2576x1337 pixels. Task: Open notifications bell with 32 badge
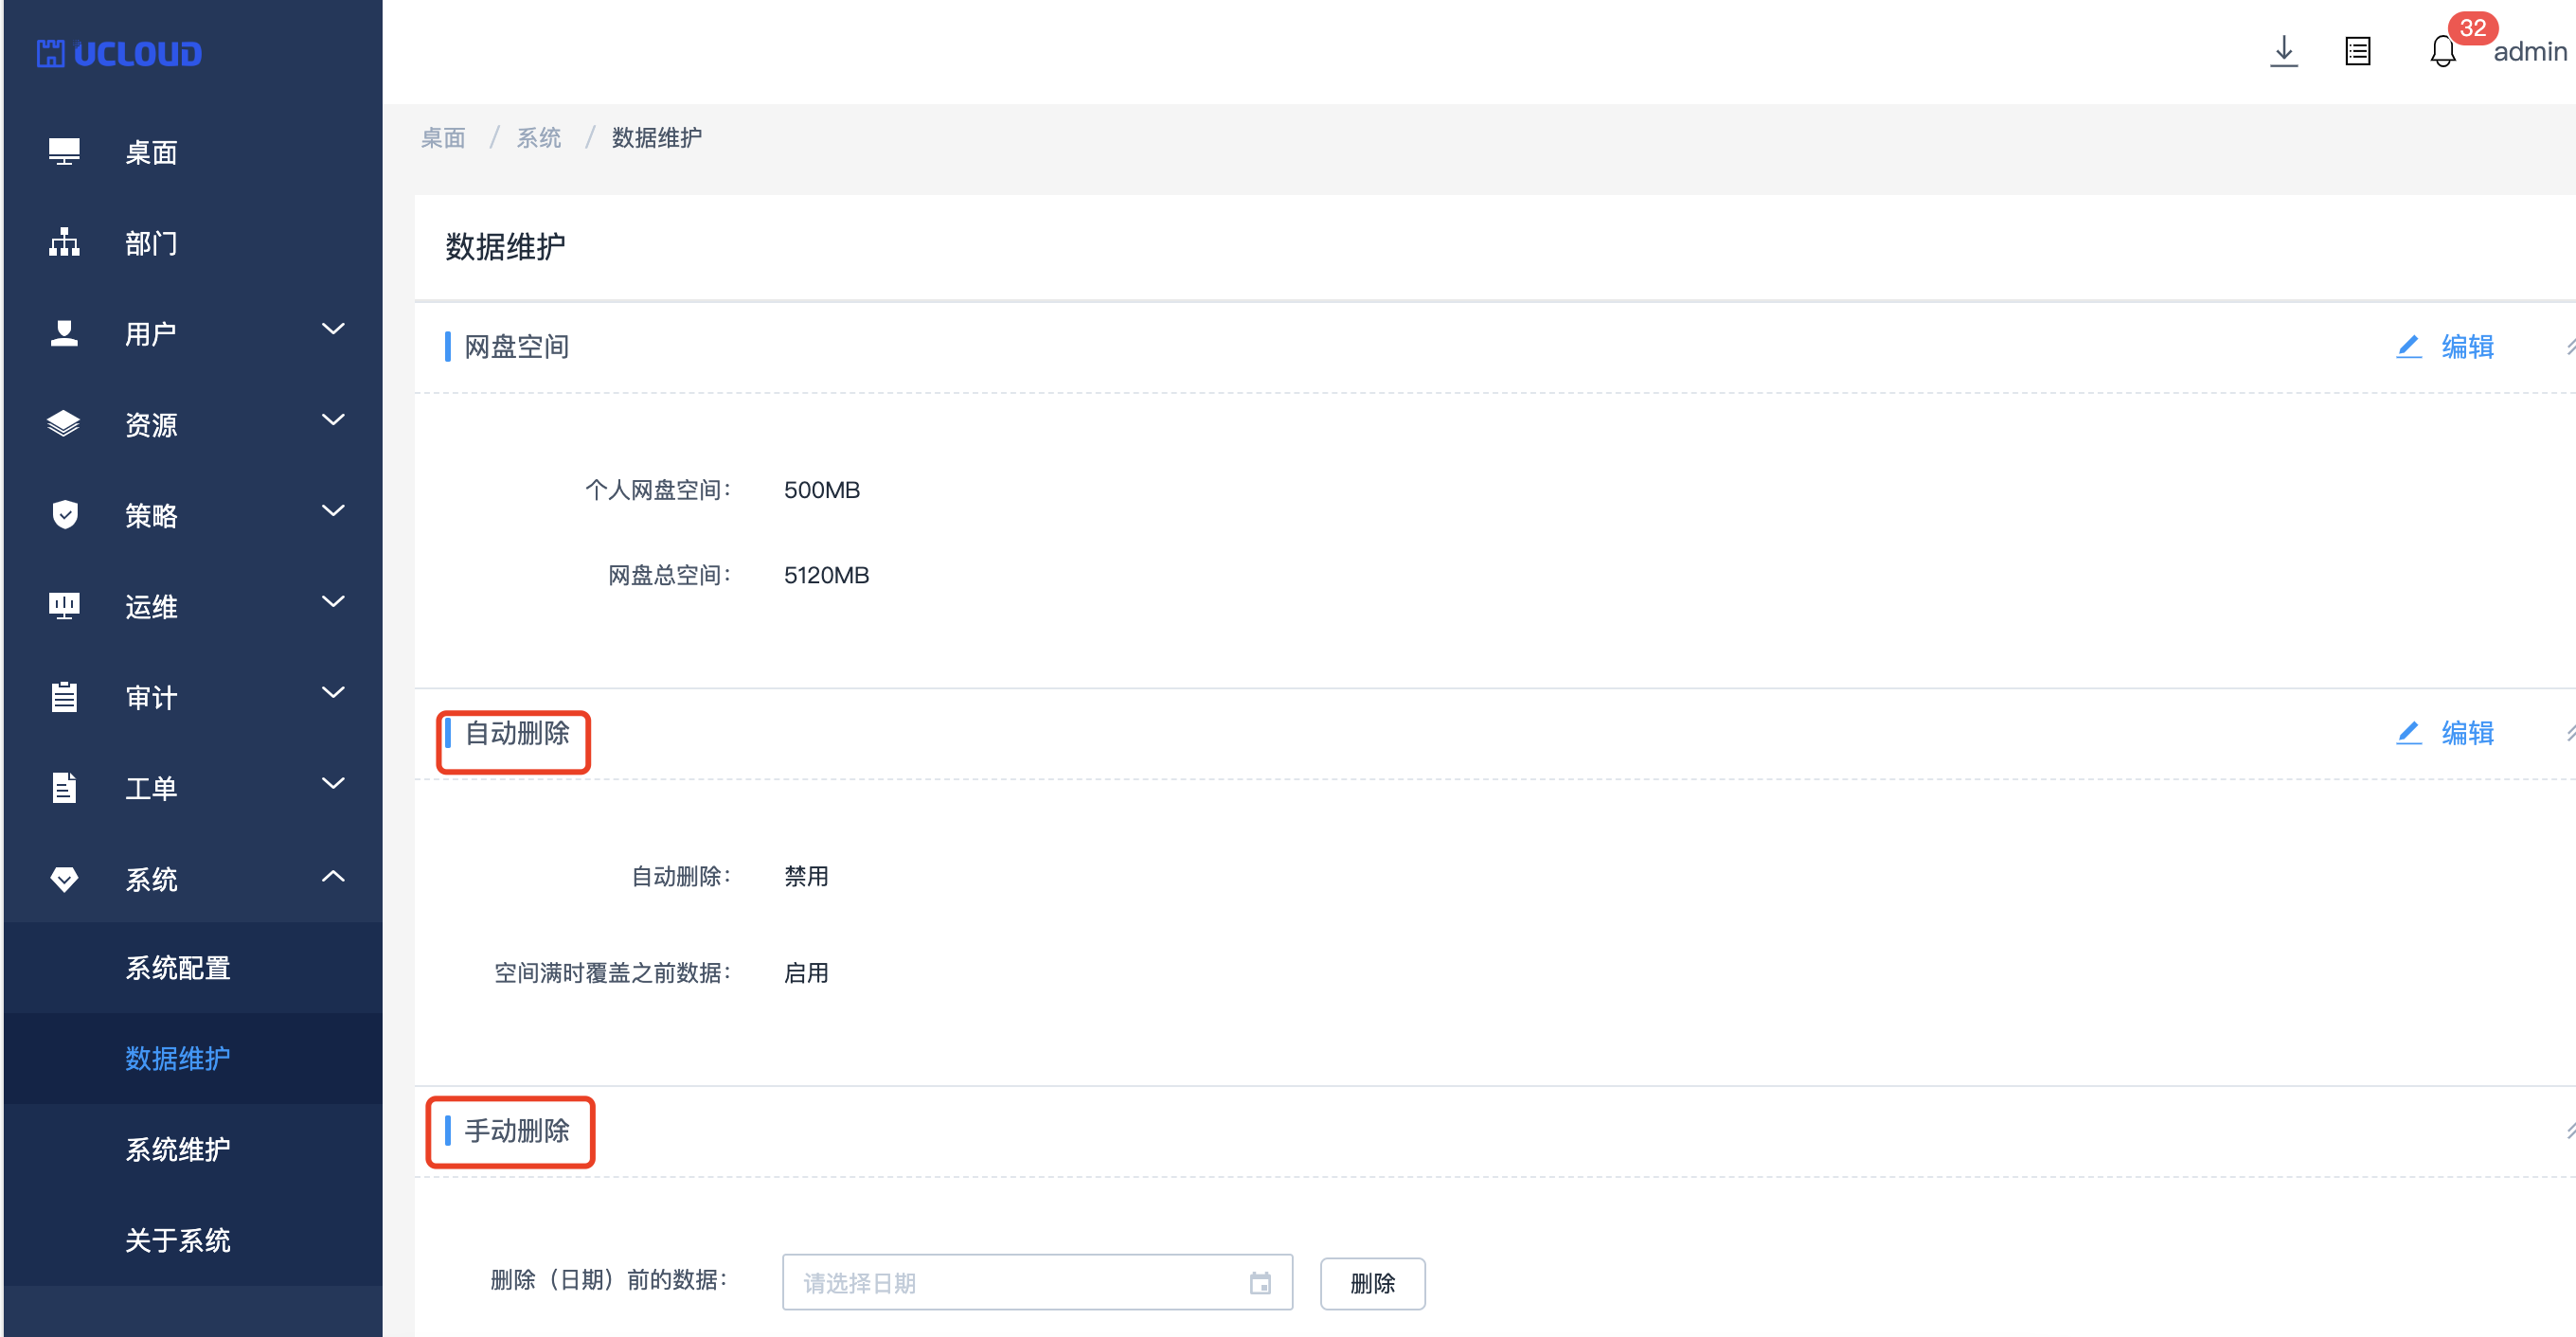coord(2442,51)
